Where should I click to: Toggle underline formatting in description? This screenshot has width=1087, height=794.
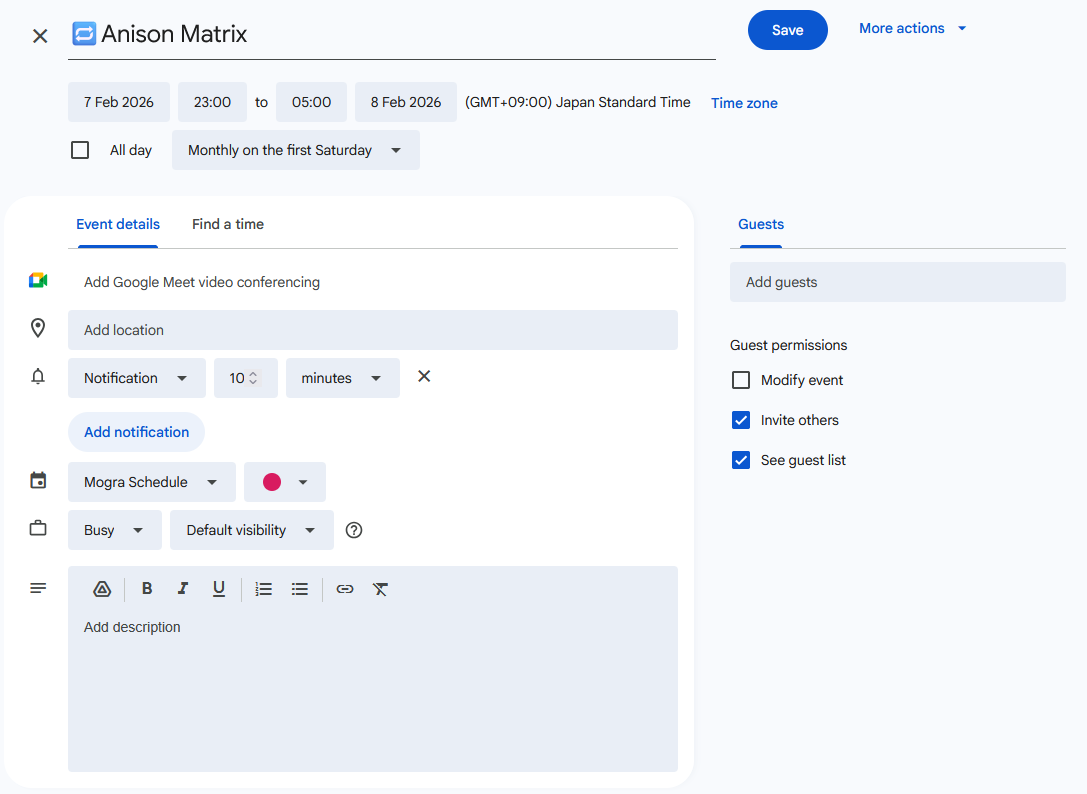tap(218, 589)
